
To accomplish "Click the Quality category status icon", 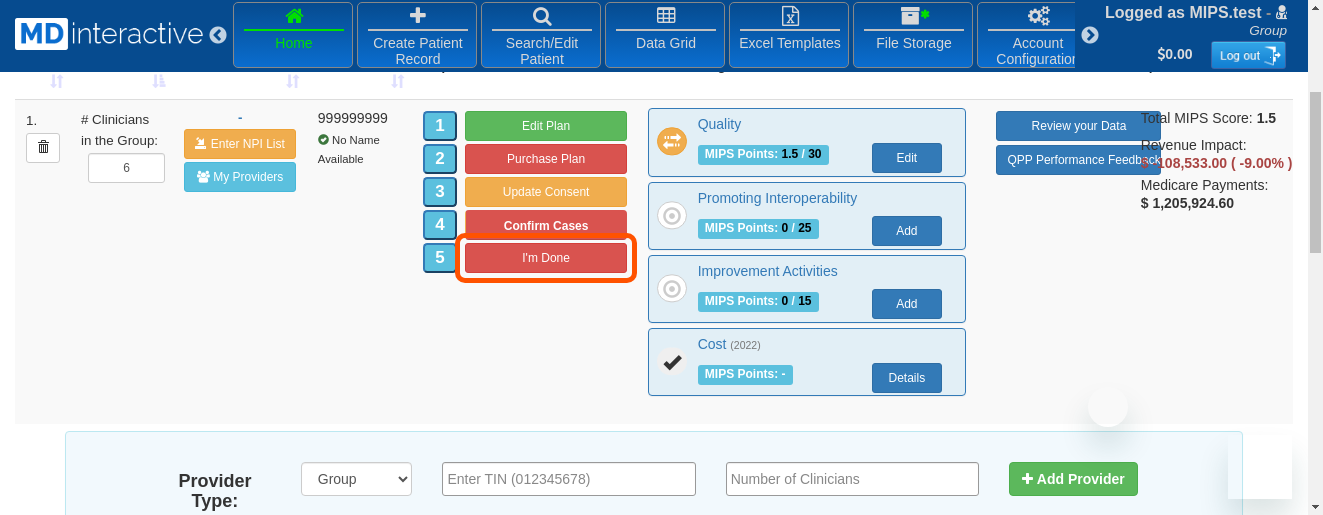I will (x=672, y=142).
